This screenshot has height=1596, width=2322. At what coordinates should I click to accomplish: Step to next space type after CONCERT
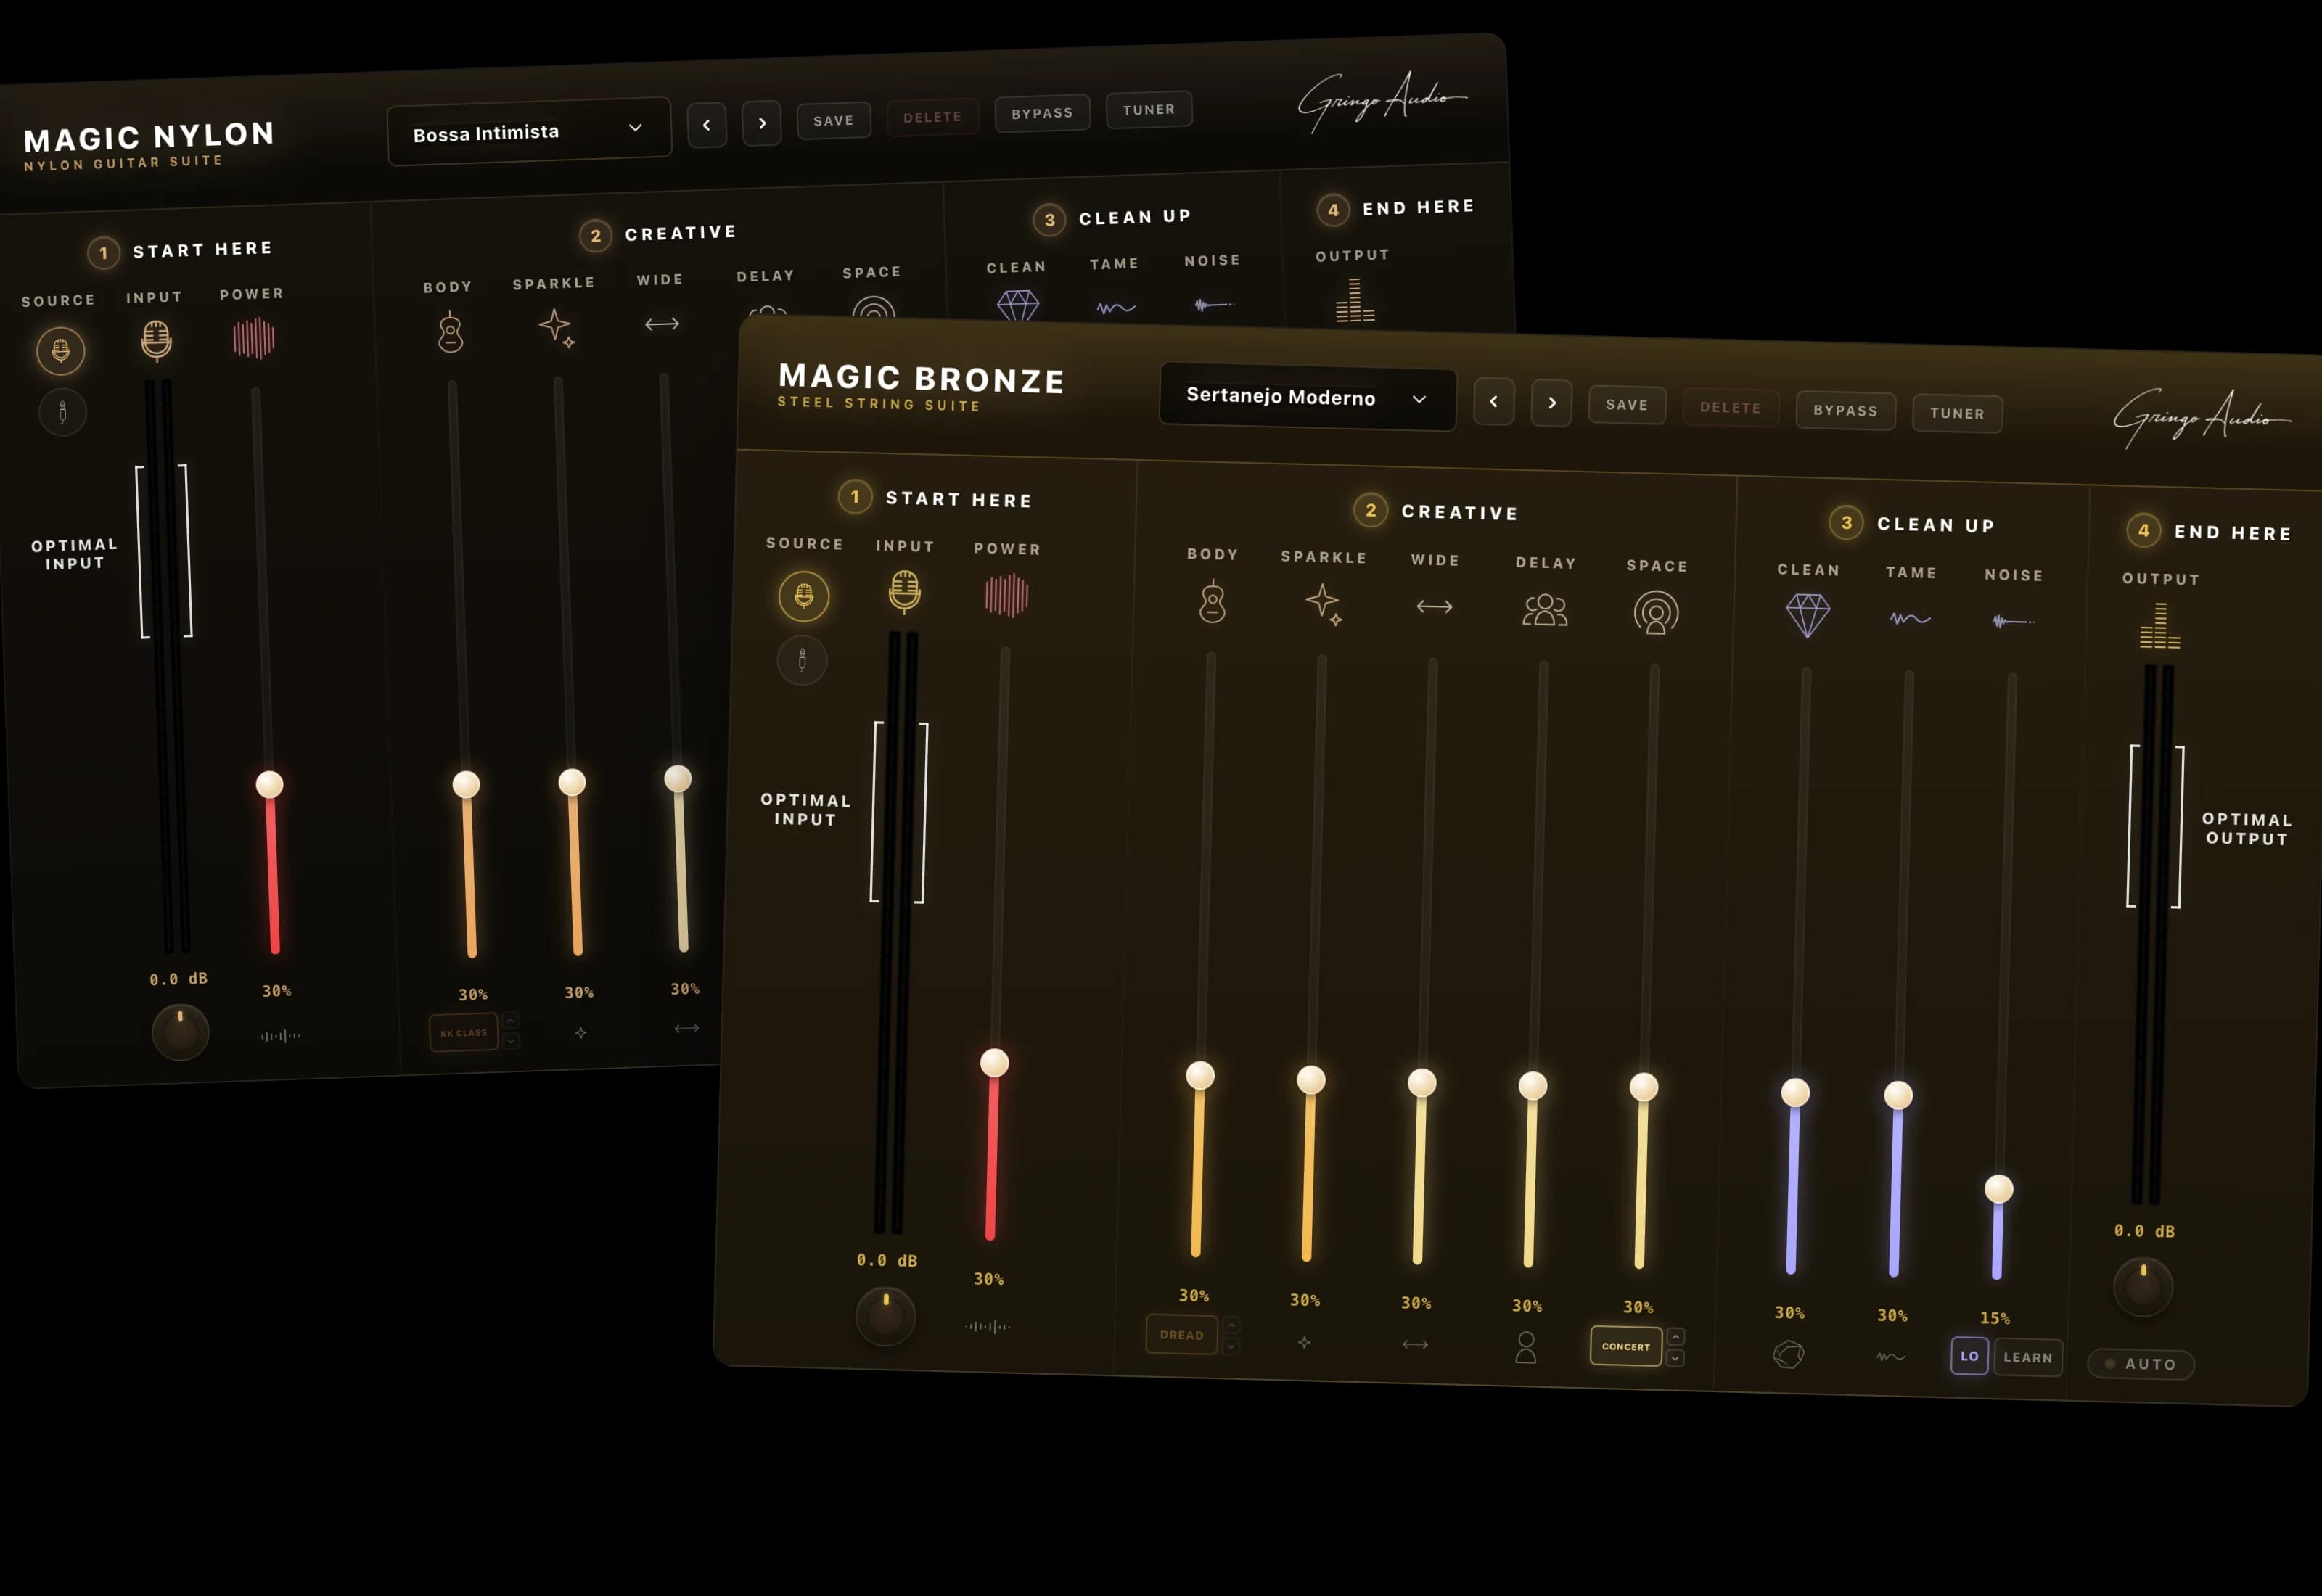(1675, 1358)
